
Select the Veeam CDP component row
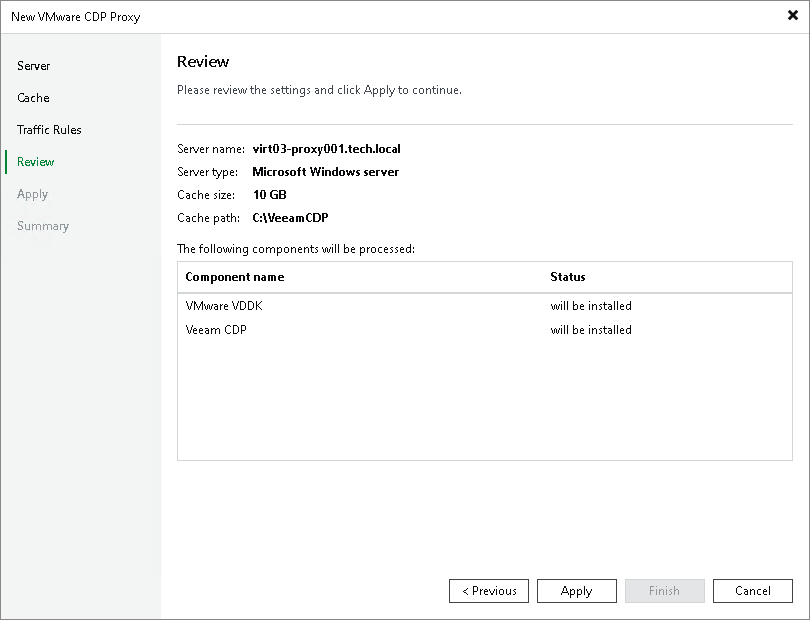tap(485, 330)
